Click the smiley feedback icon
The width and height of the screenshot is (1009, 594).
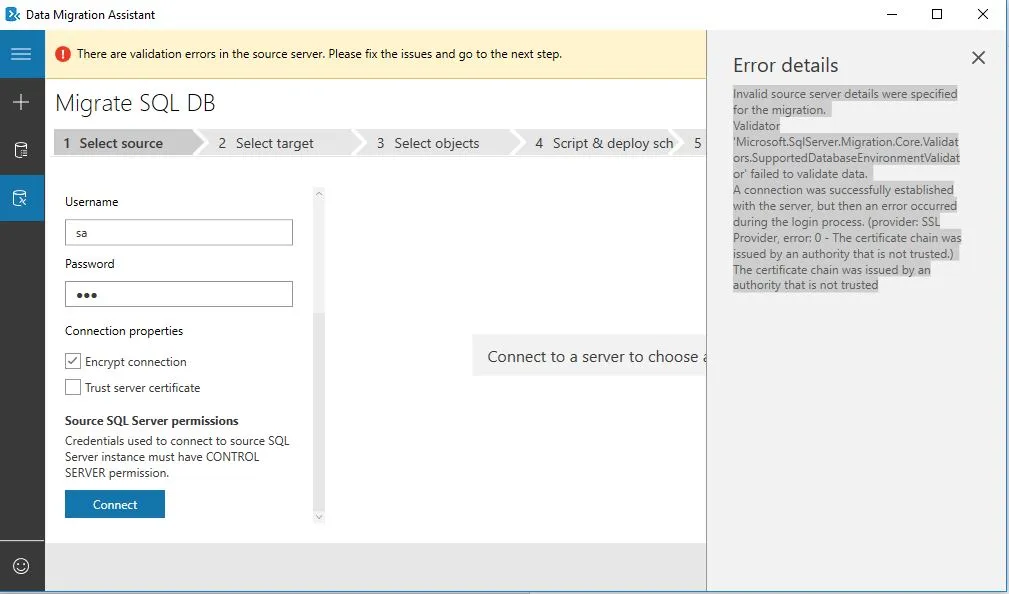click(x=21, y=566)
